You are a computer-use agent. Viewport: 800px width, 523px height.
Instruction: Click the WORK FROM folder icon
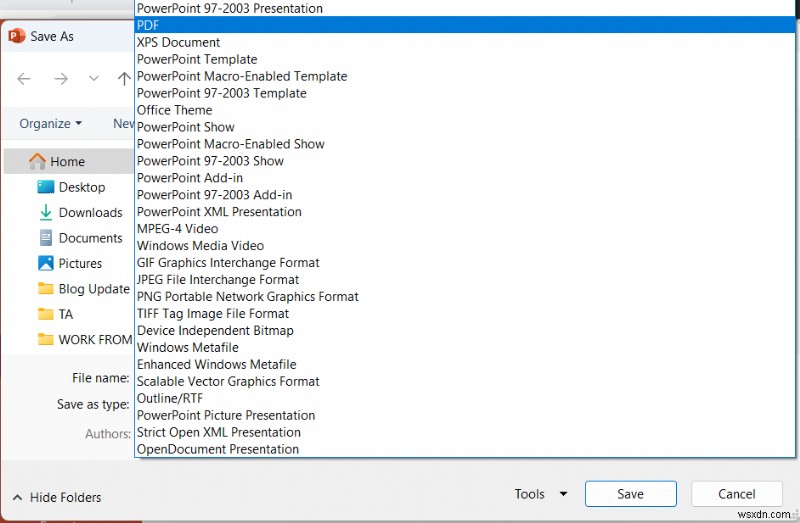(x=45, y=339)
